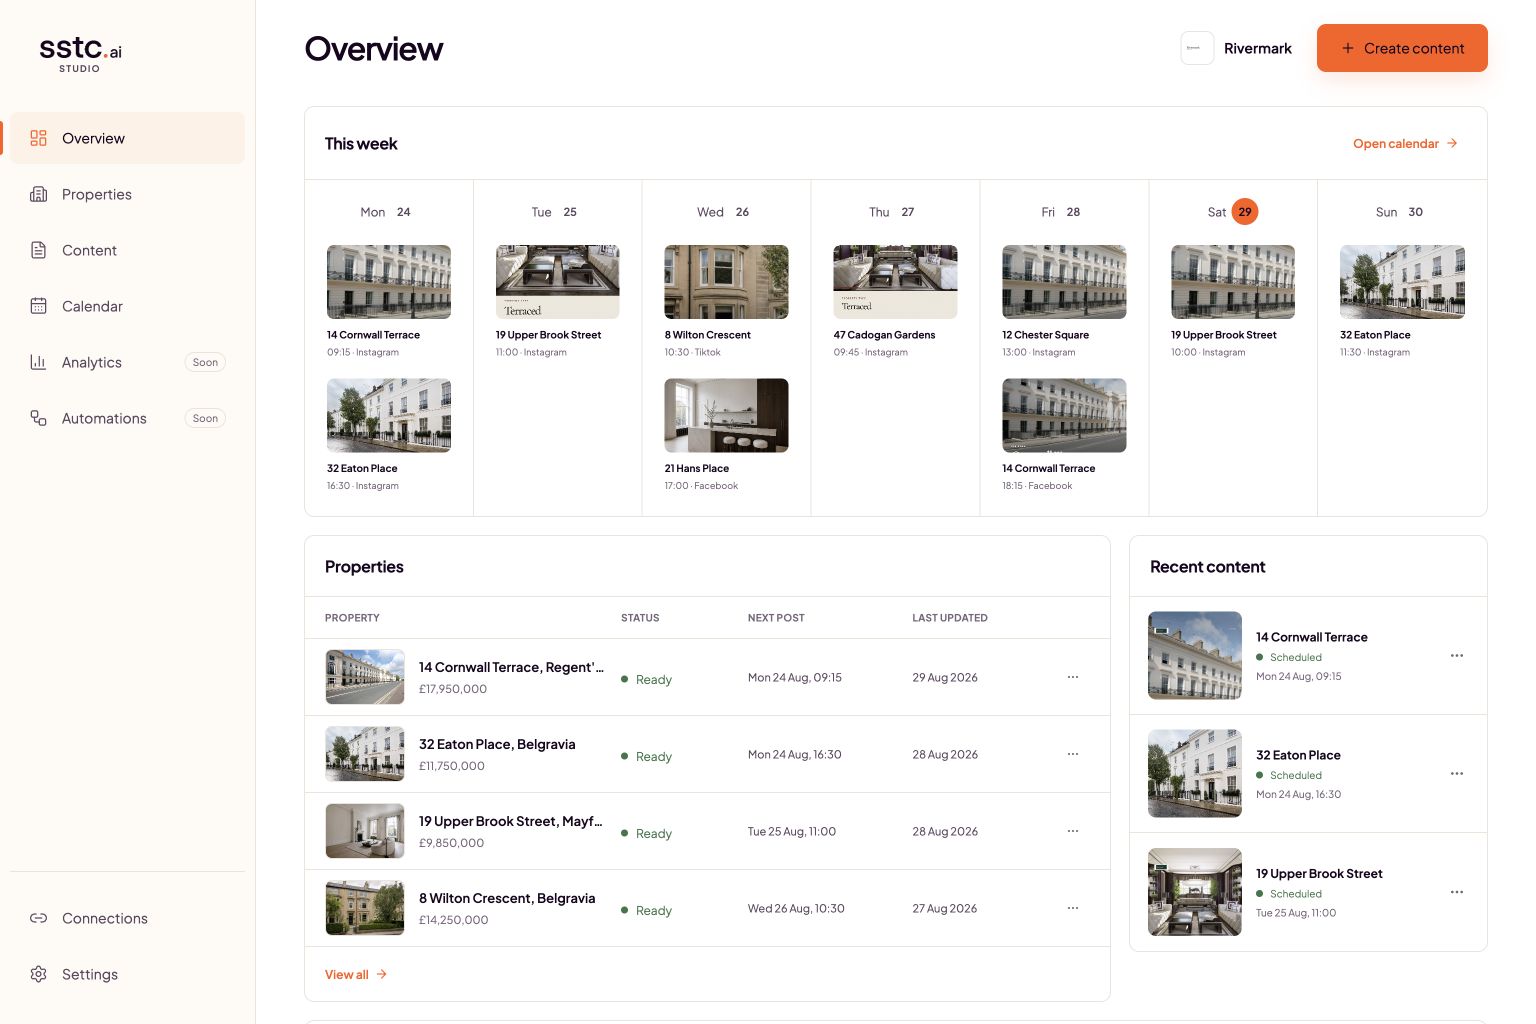Select Saturday 29 date badge
Viewport: 1536px width, 1024px height.
(x=1245, y=212)
